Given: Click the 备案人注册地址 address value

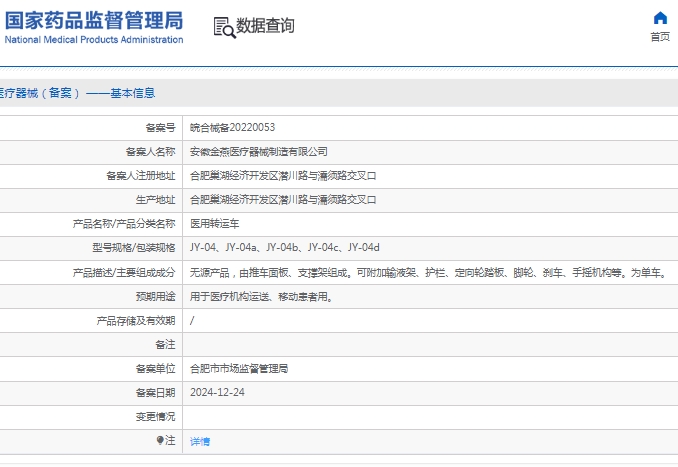Looking at the screenshot, I should (x=283, y=176).
